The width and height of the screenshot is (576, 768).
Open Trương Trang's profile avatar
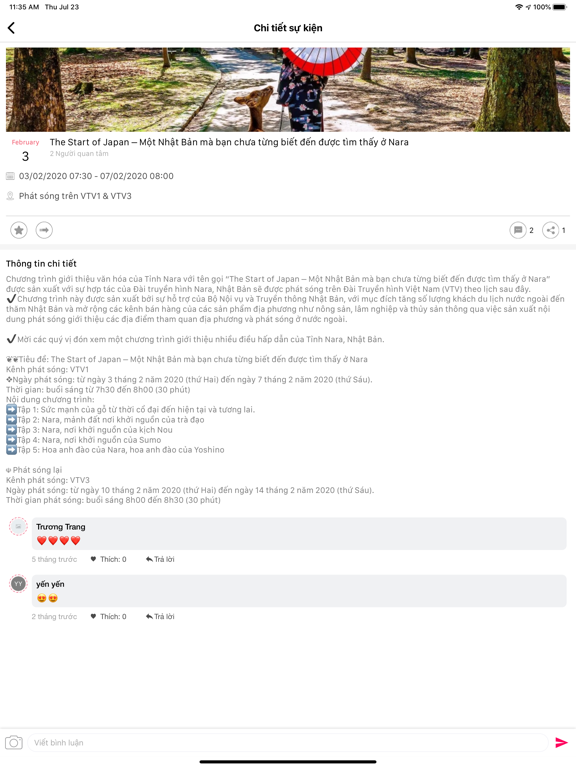[x=19, y=527]
